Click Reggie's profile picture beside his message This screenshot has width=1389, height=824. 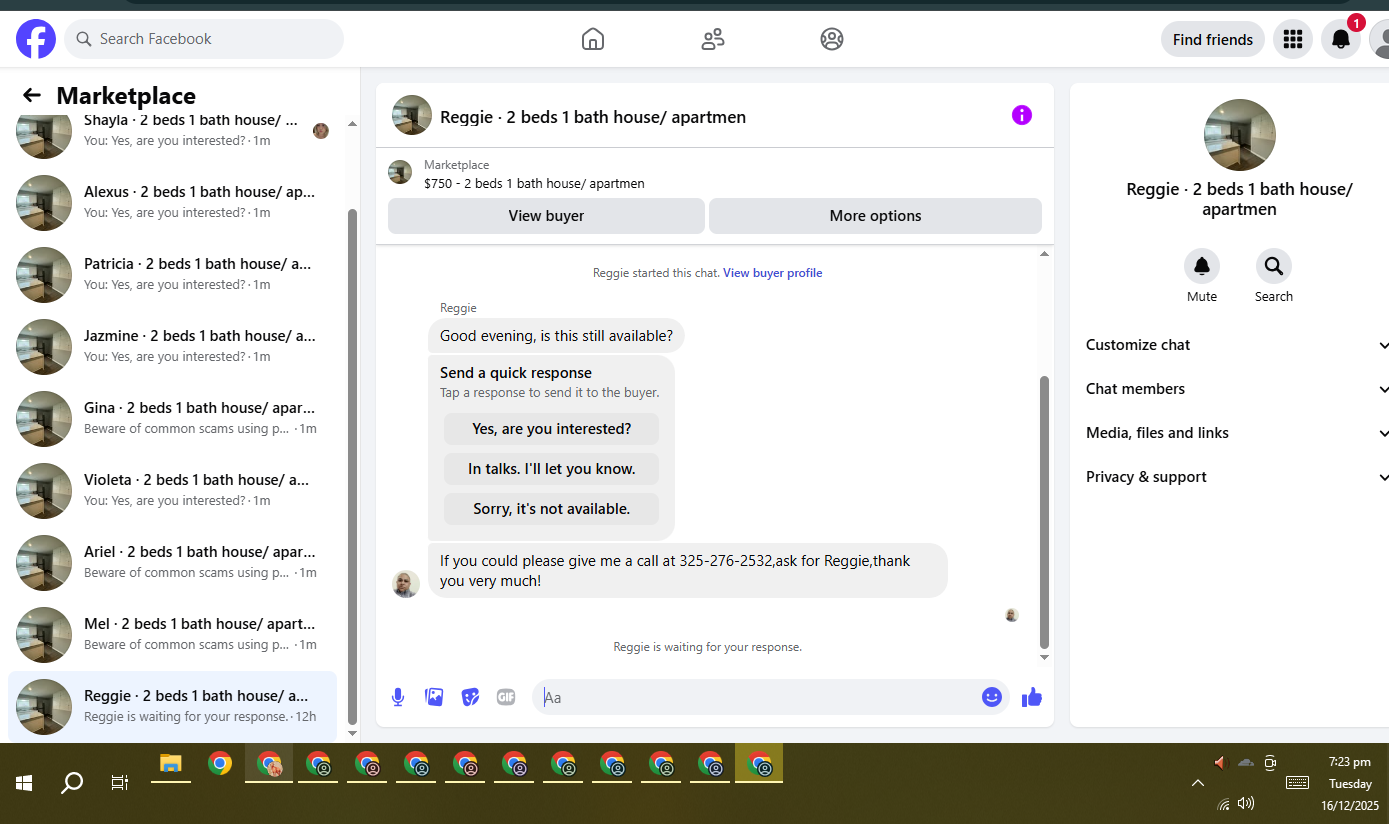406,584
